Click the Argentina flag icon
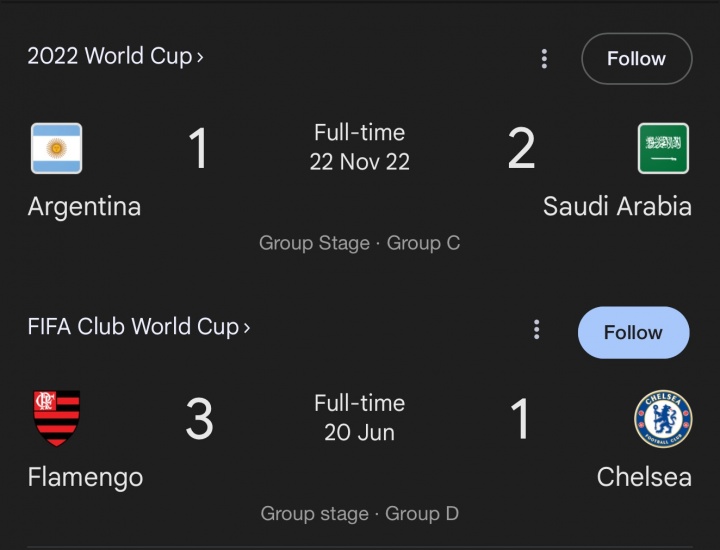The image size is (720, 550). (x=56, y=149)
